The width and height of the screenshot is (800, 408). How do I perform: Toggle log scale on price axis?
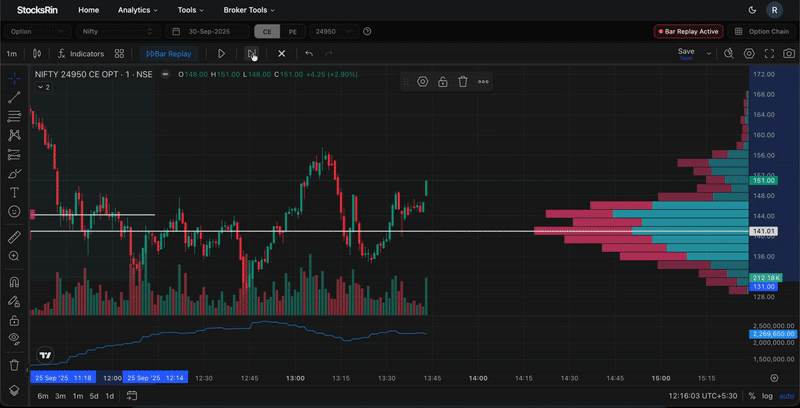(x=767, y=396)
